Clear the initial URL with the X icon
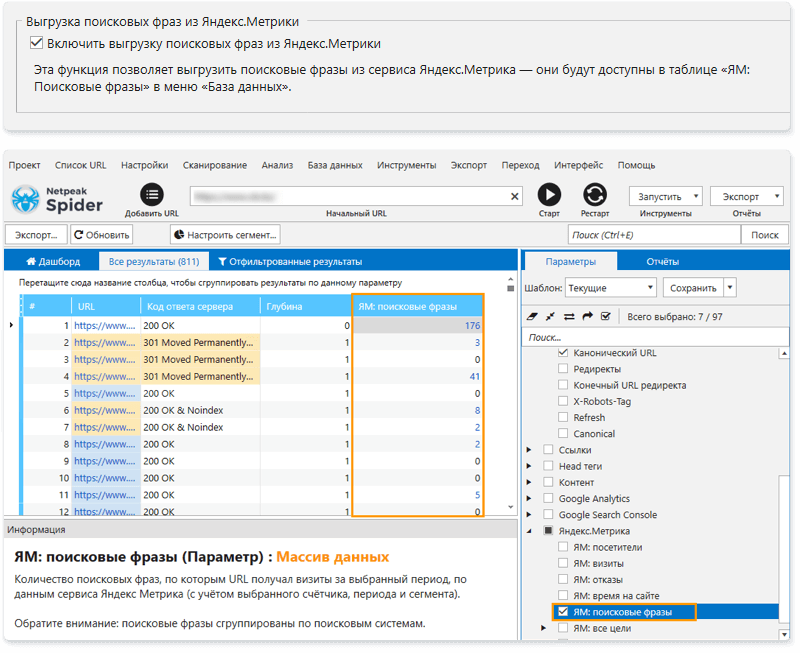 (514, 196)
